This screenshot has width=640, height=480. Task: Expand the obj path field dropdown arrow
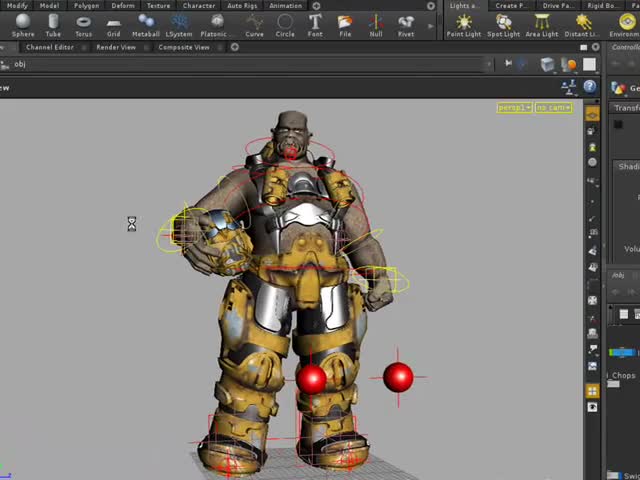click(x=490, y=64)
